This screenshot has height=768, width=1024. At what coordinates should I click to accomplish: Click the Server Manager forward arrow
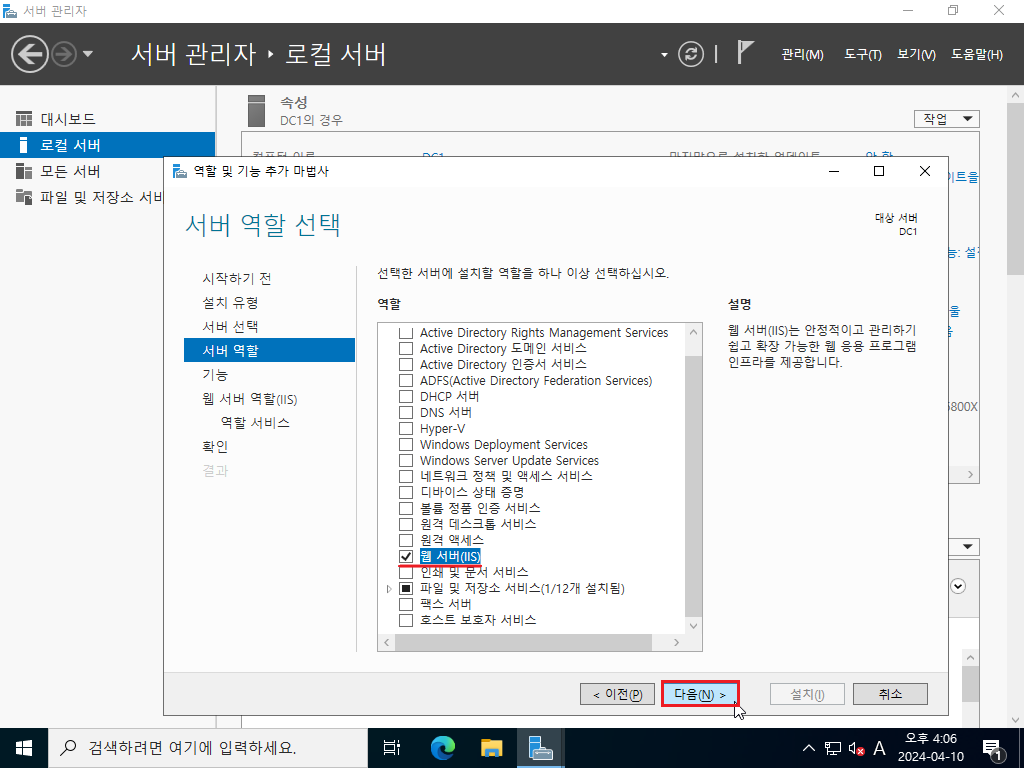(64, 54)
